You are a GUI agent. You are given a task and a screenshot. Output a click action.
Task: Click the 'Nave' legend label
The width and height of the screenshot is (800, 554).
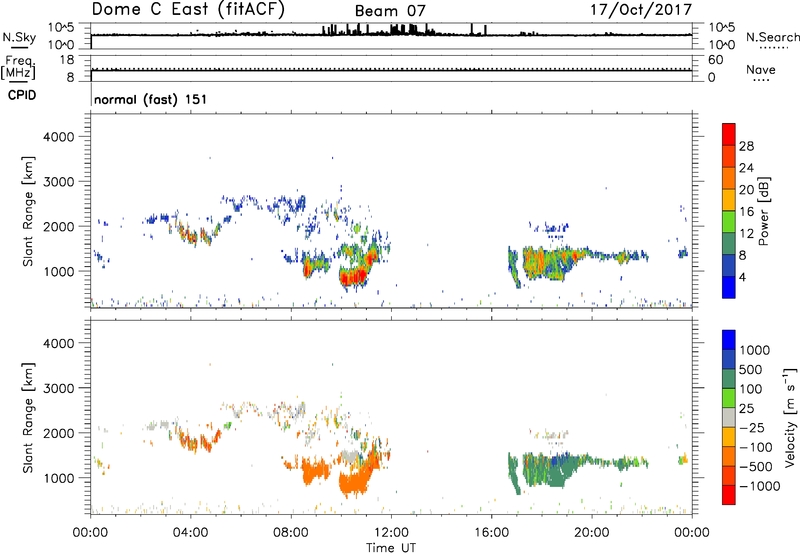[x=761, y=69]
